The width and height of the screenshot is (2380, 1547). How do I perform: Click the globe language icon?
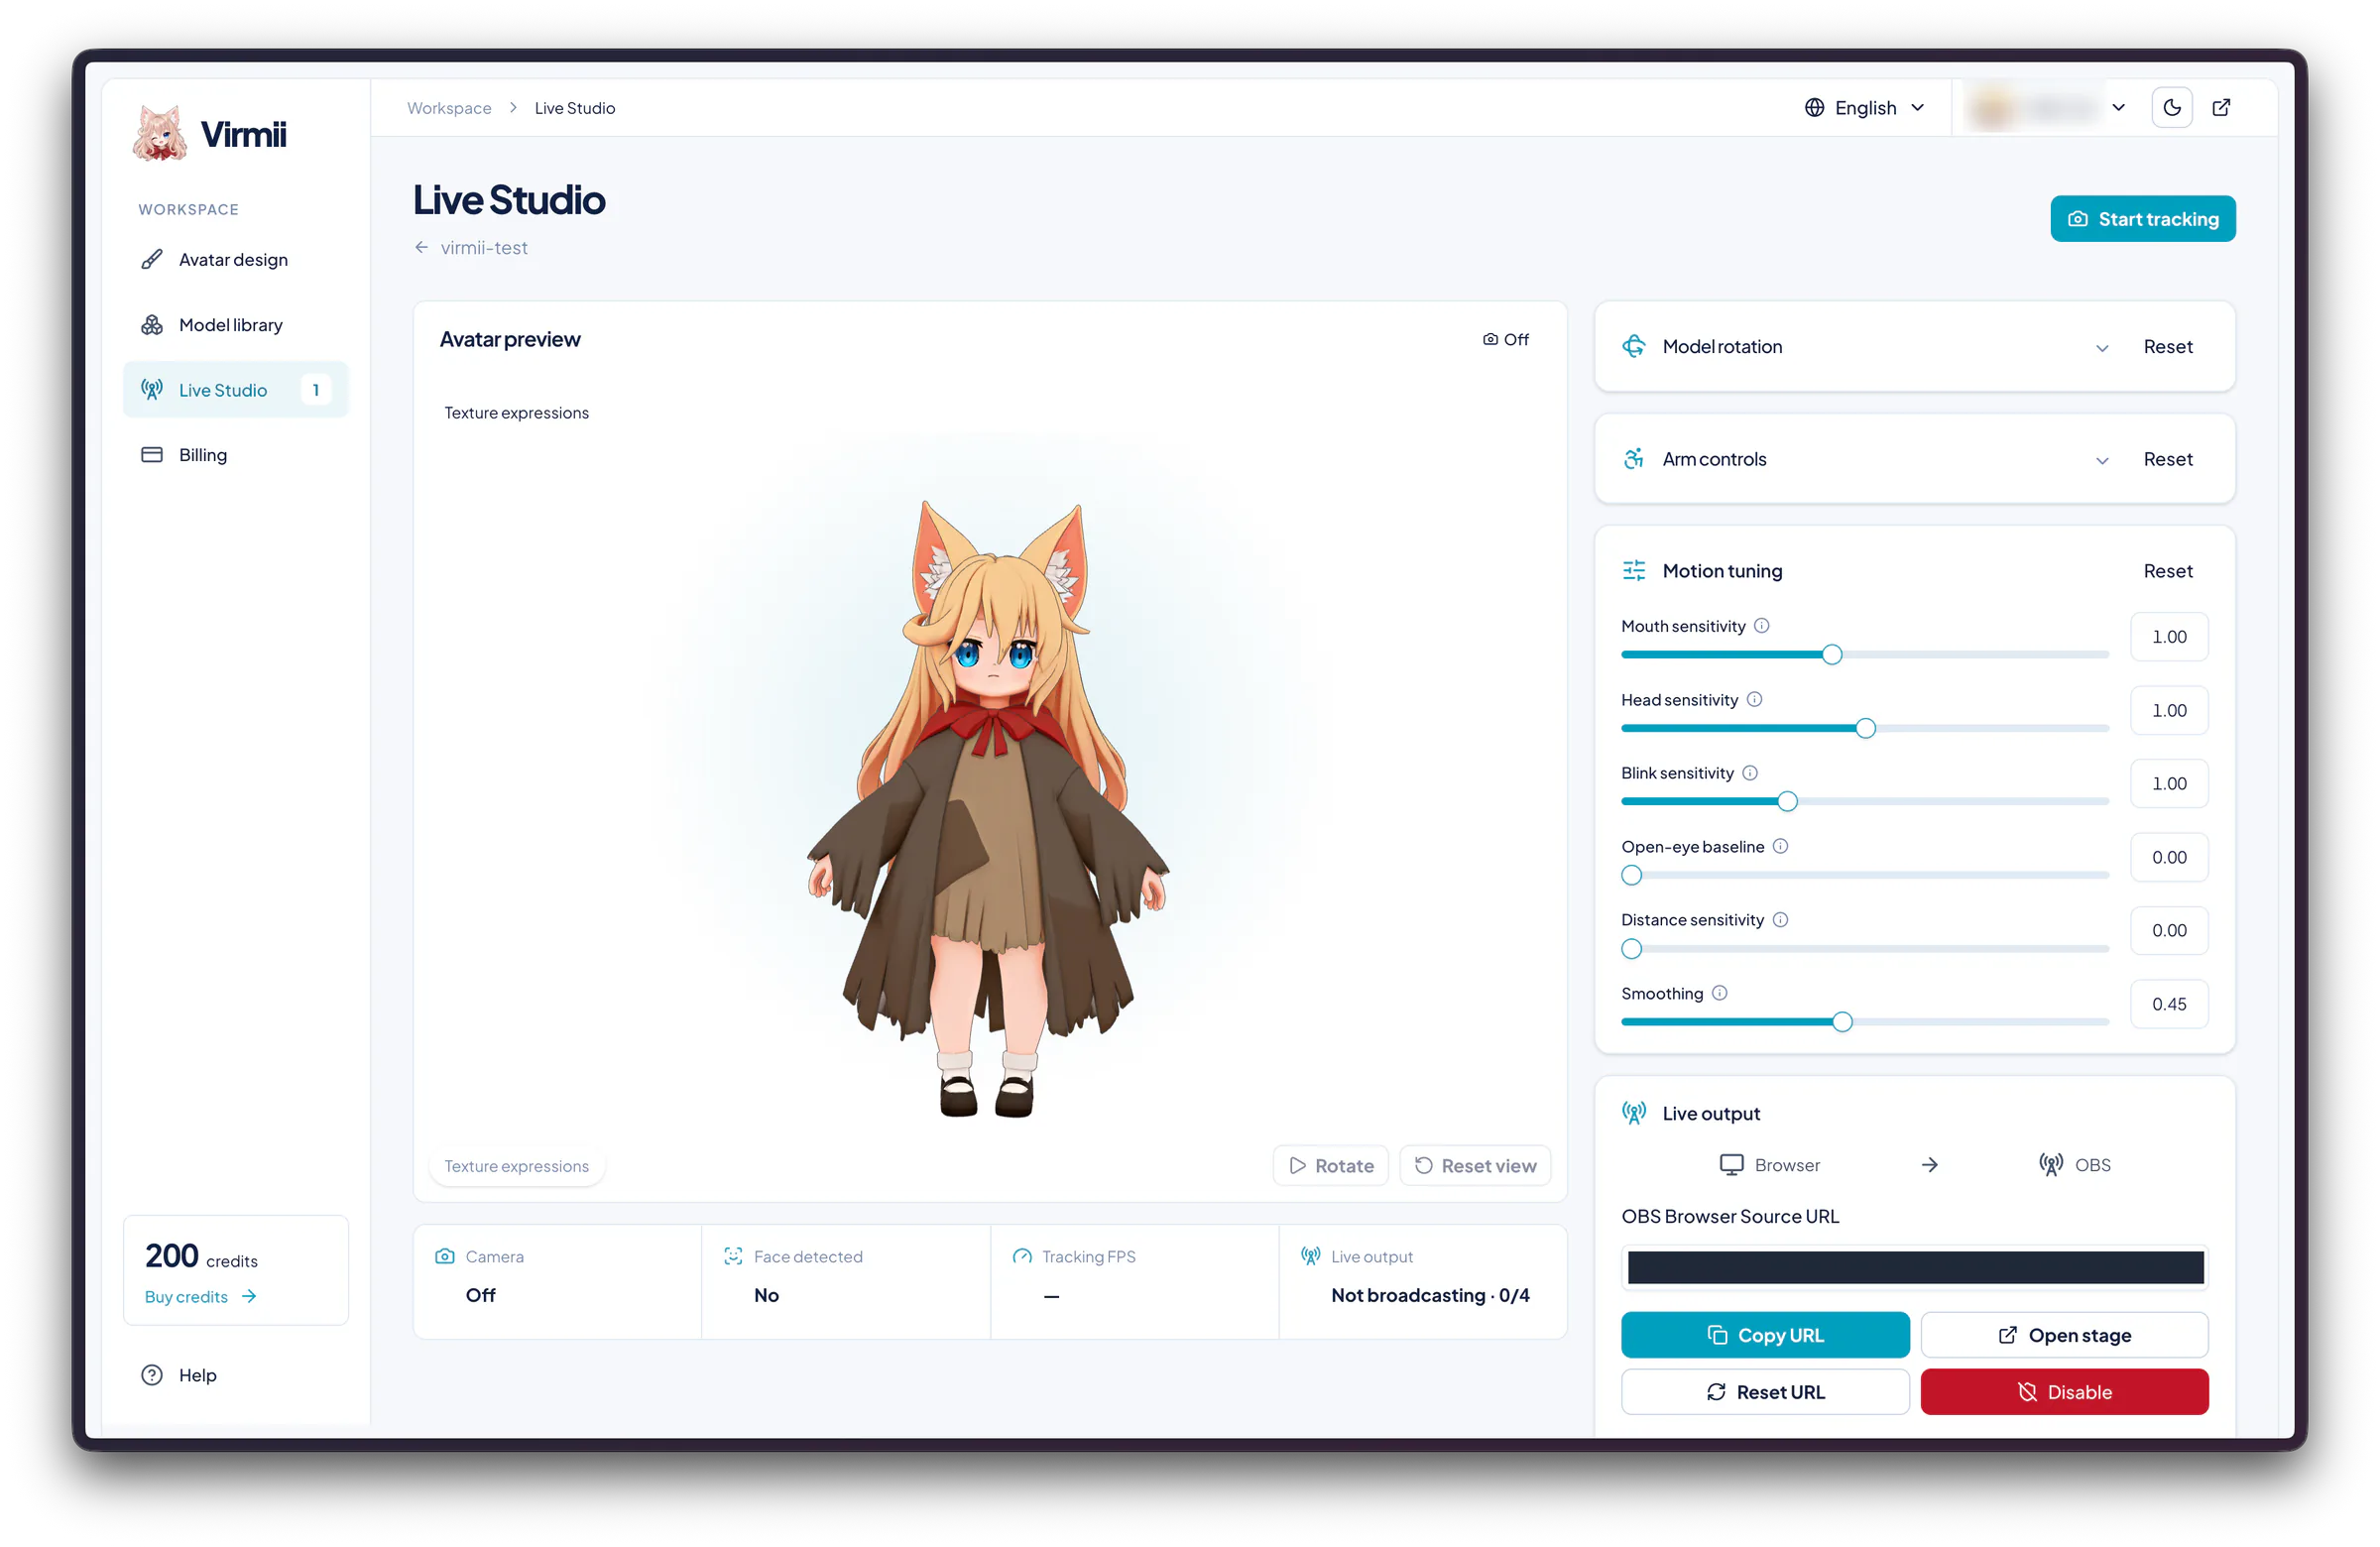(x=1813, y=107)
